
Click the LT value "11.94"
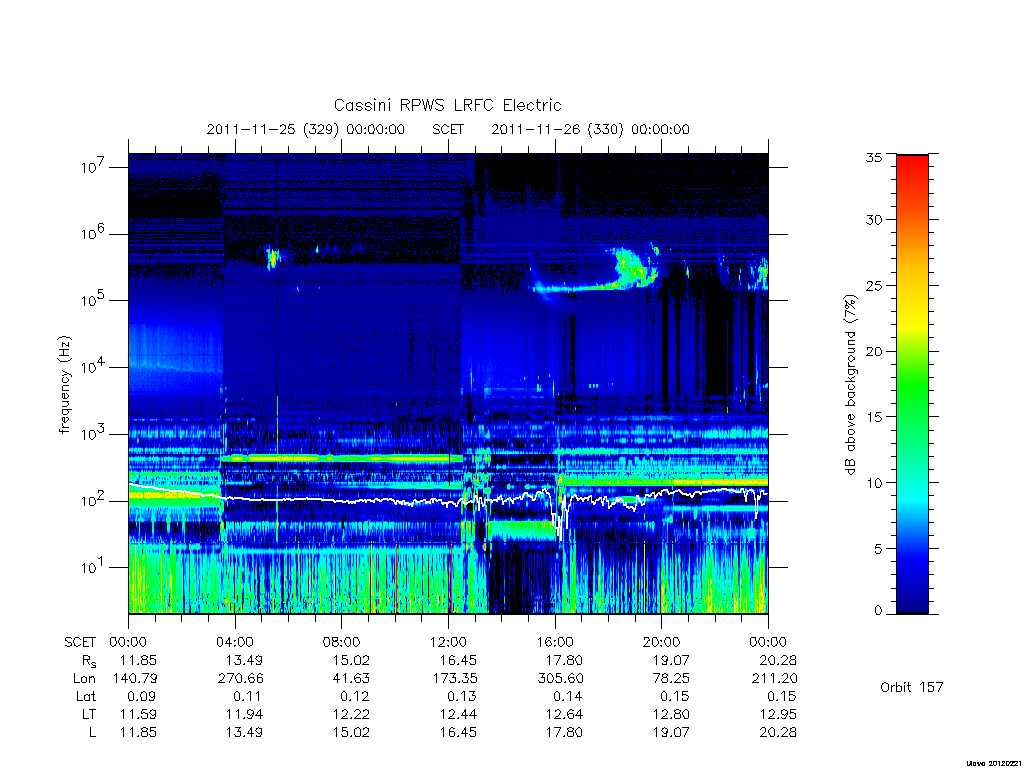tap(244, 714)
